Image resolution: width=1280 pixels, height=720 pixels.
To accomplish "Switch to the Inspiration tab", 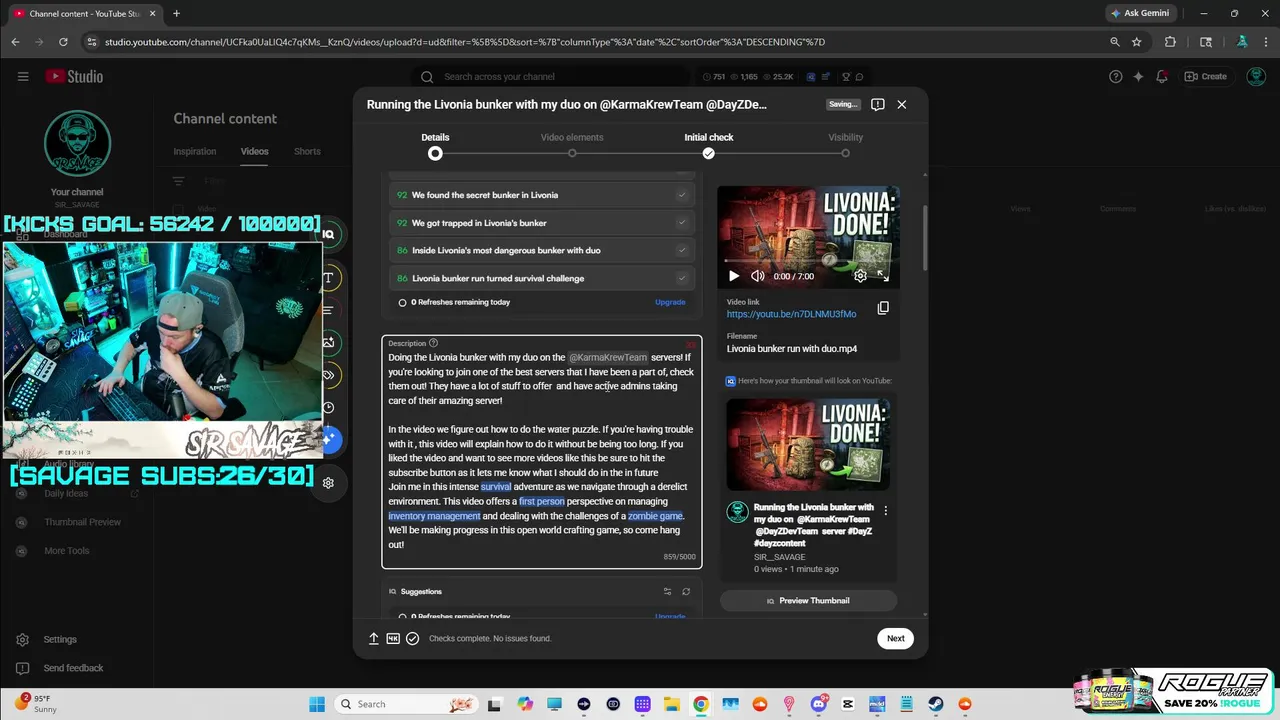I will click(195, 151).
